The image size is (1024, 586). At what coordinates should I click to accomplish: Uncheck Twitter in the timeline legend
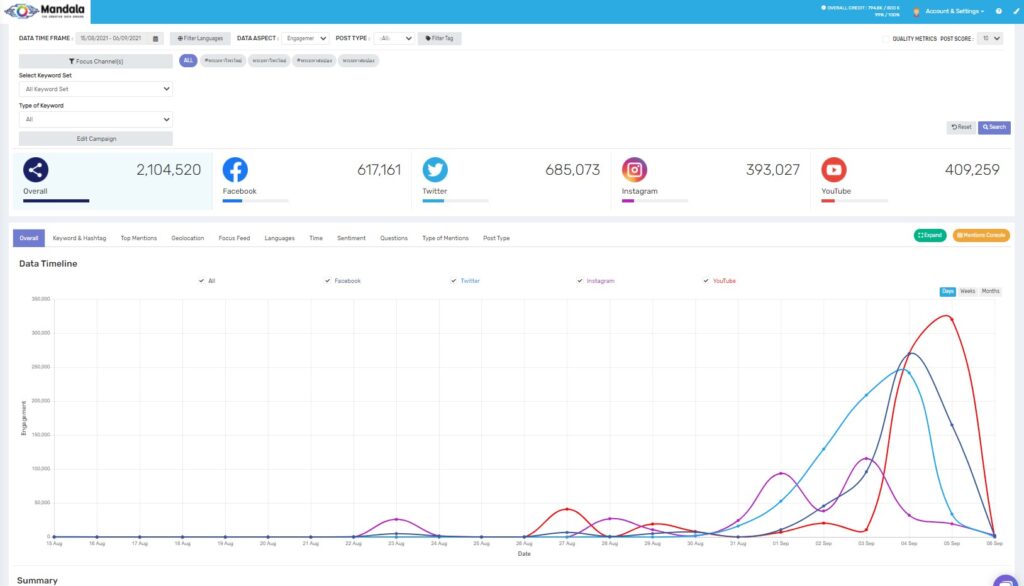(x=453, y=281)
